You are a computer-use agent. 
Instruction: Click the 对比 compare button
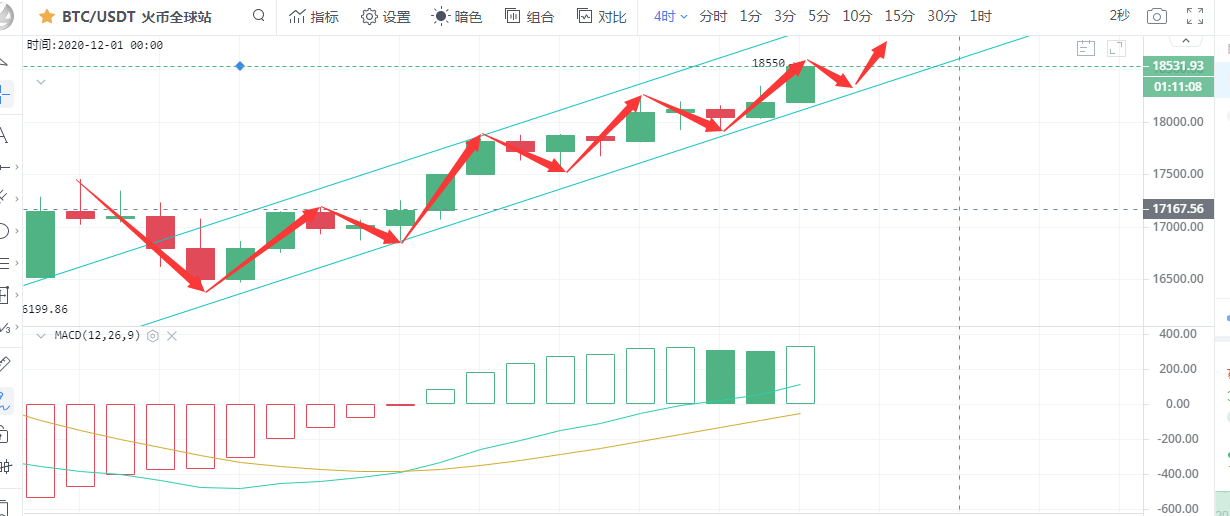pos(602,17)
